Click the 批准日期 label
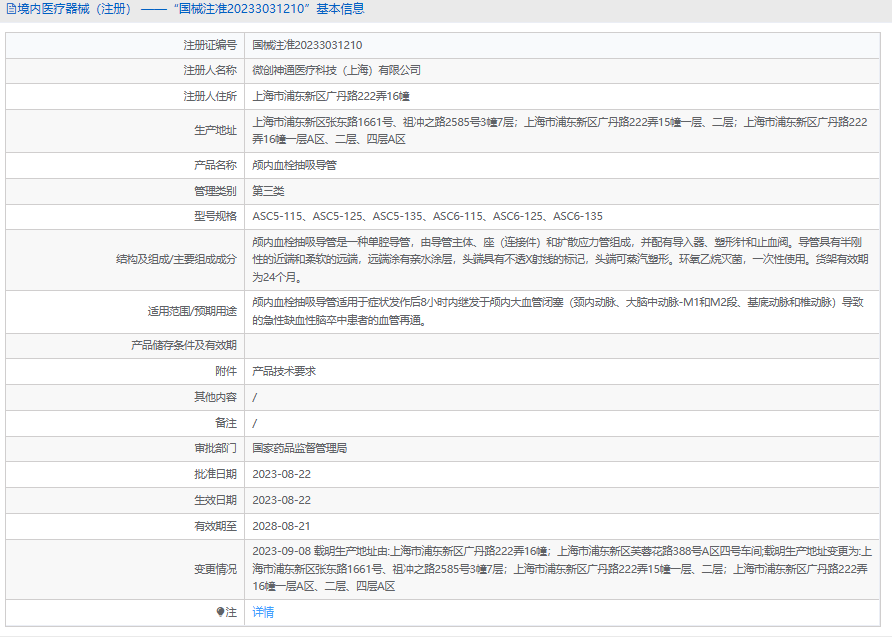The image size is (892, 637). pos(215,474)
